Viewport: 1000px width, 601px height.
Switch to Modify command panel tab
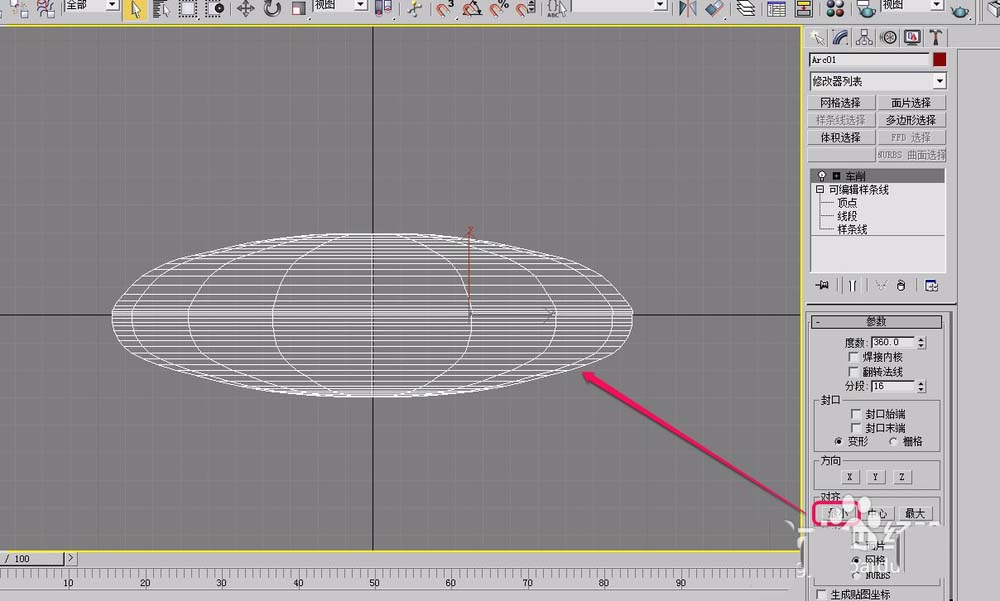(841, 38)
